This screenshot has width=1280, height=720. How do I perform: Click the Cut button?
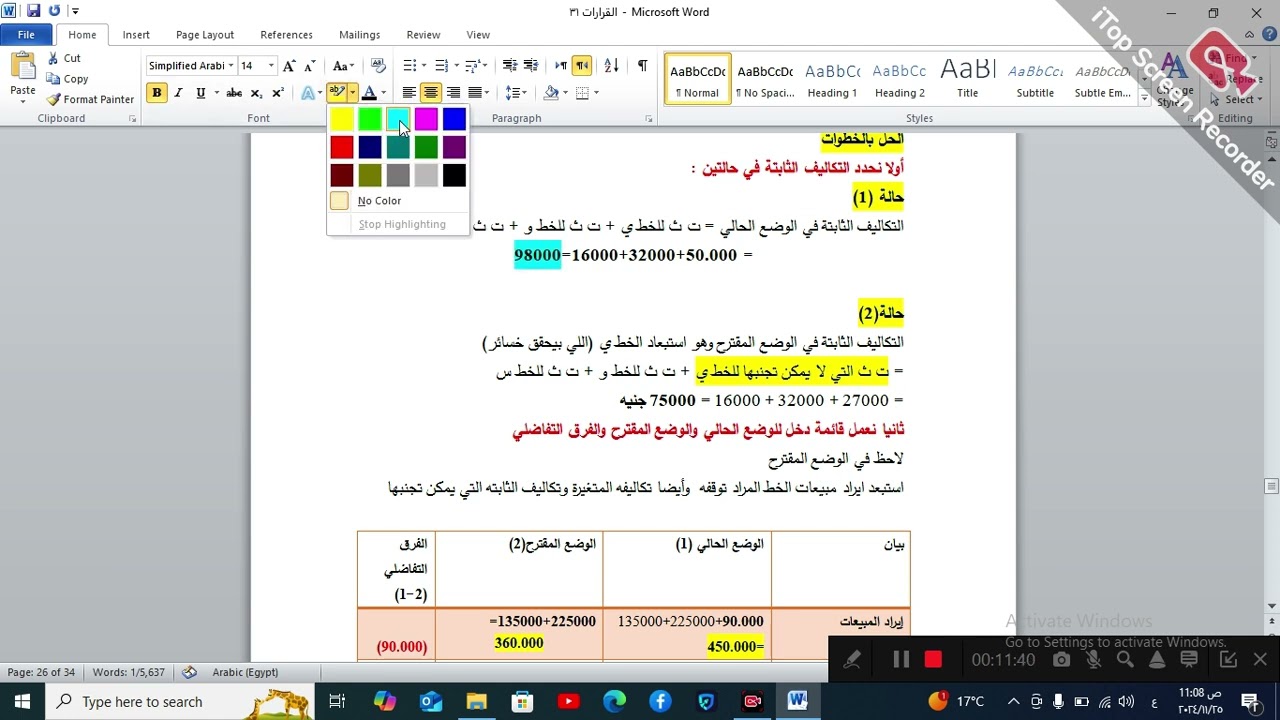[64, 58]
